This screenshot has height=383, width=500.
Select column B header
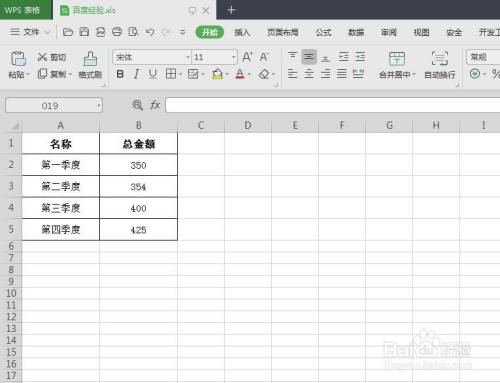pos(139,125)
